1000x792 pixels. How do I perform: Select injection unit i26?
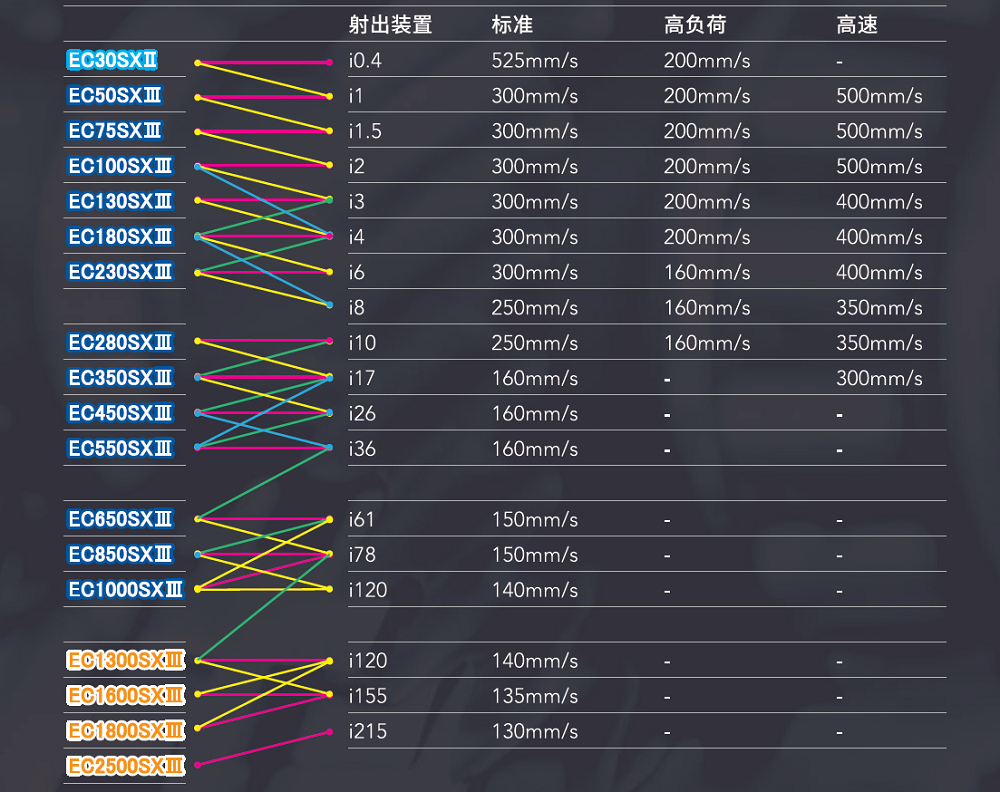click(x=362, y=413)
